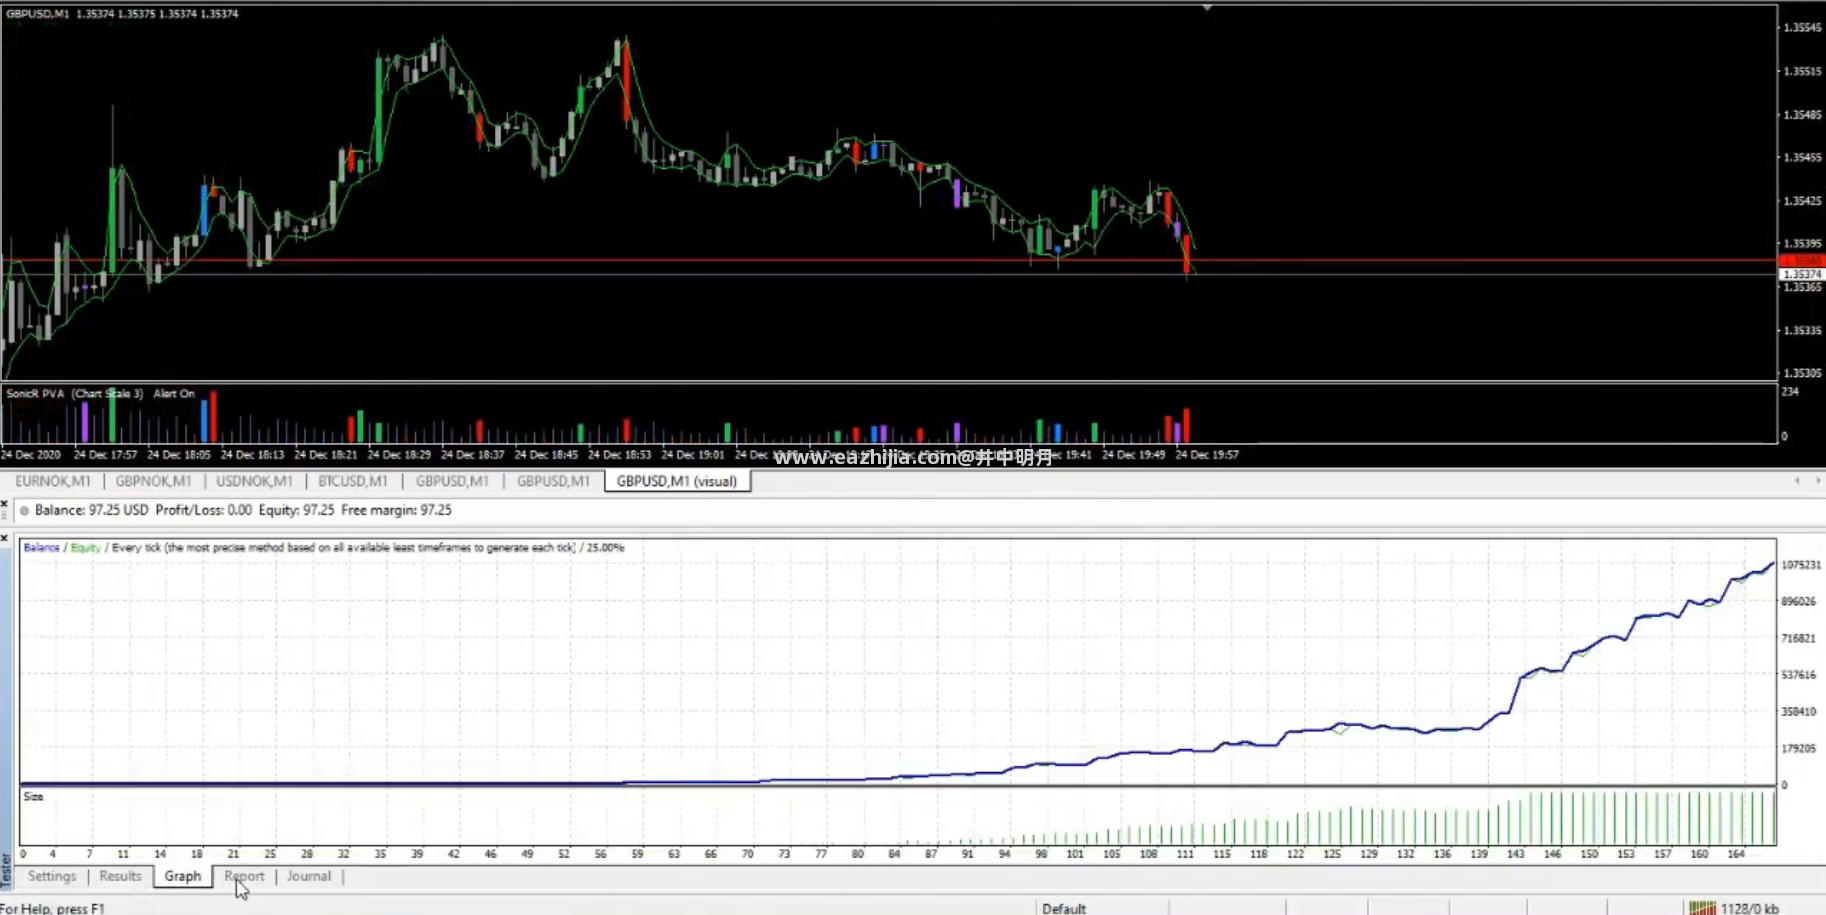The height and width of the screenshot is (915, 1826).
Task: Open the GBPUSD,M1 tab just before the visual tab
Action: tap(553, 481)
